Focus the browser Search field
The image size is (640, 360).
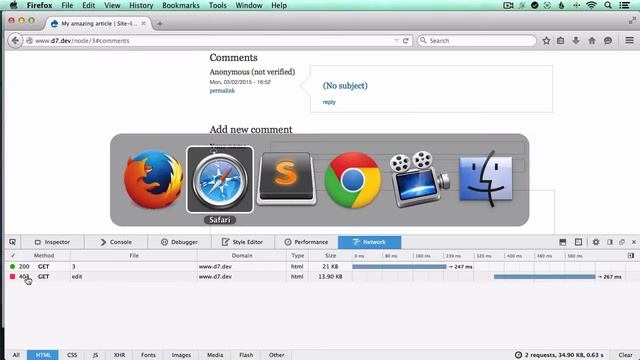(477, 40)
